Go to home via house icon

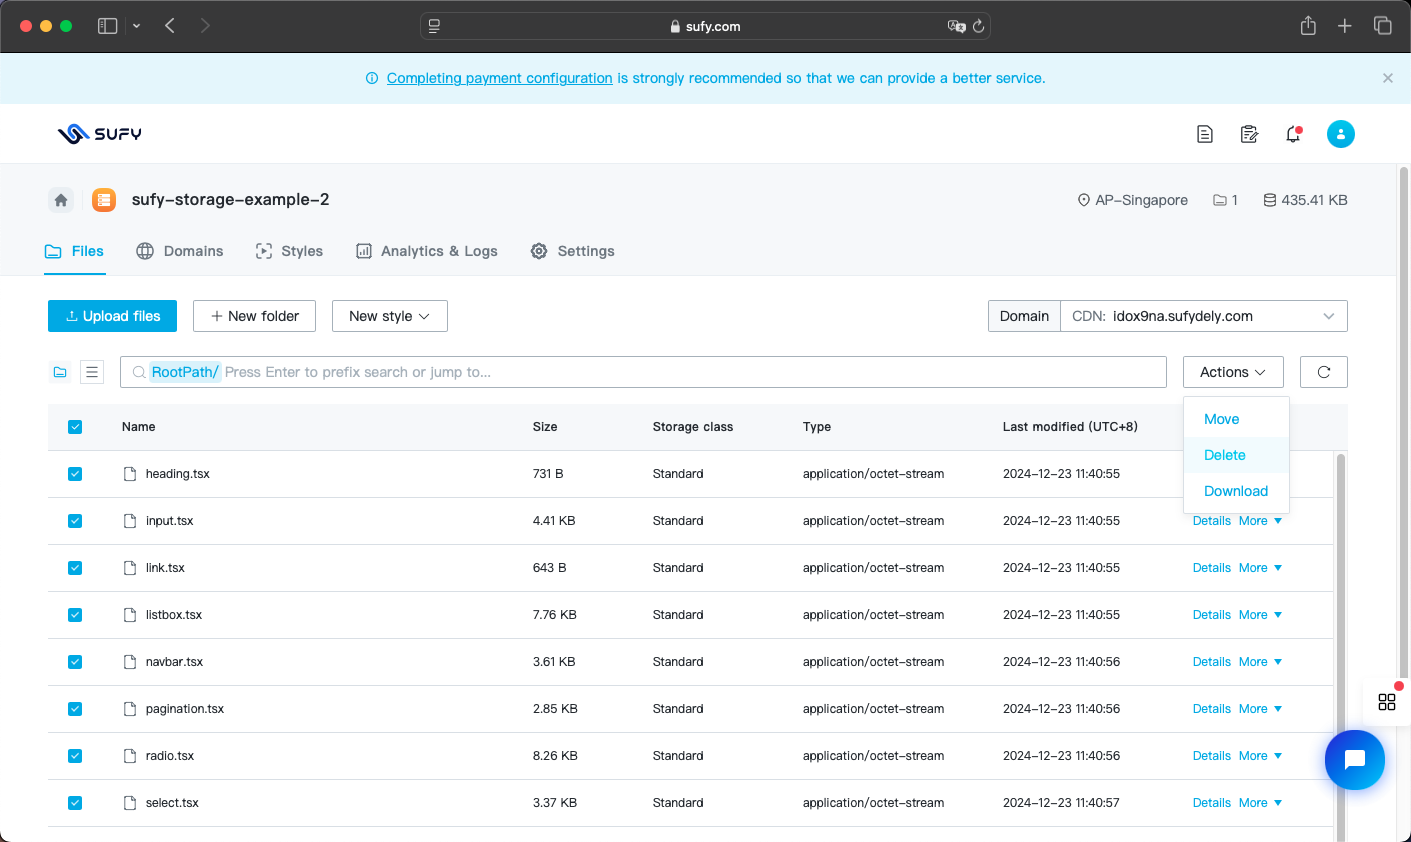point(61,200)
